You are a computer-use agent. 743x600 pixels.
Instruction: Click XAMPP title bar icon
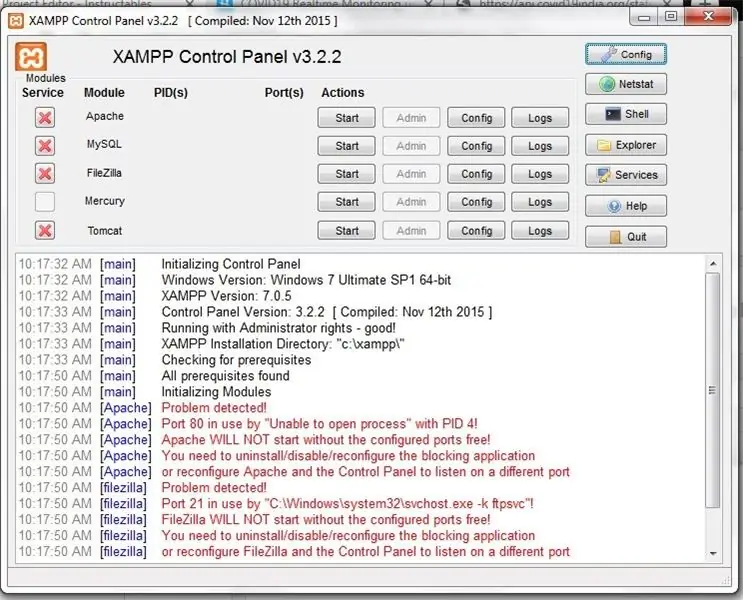16,21
